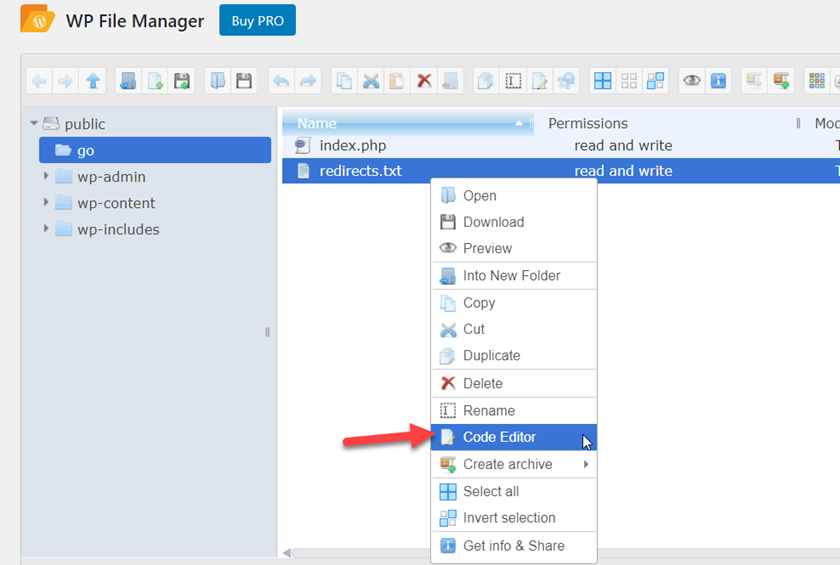Screen dimensions: 840x565
Task: Open the Create archive submenu arrow
Action: click(x=586, y=464)
